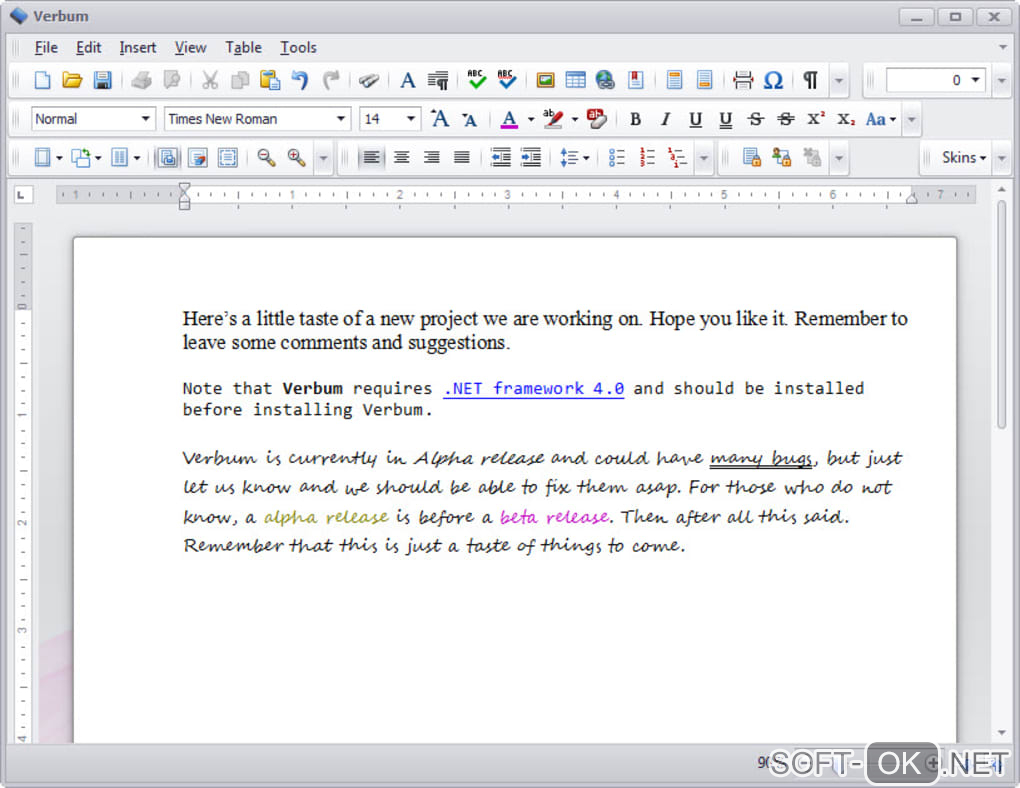Insert bookmark icon
The height and width of the screenshot is (788, 1020).
click(x=636, y=81)
